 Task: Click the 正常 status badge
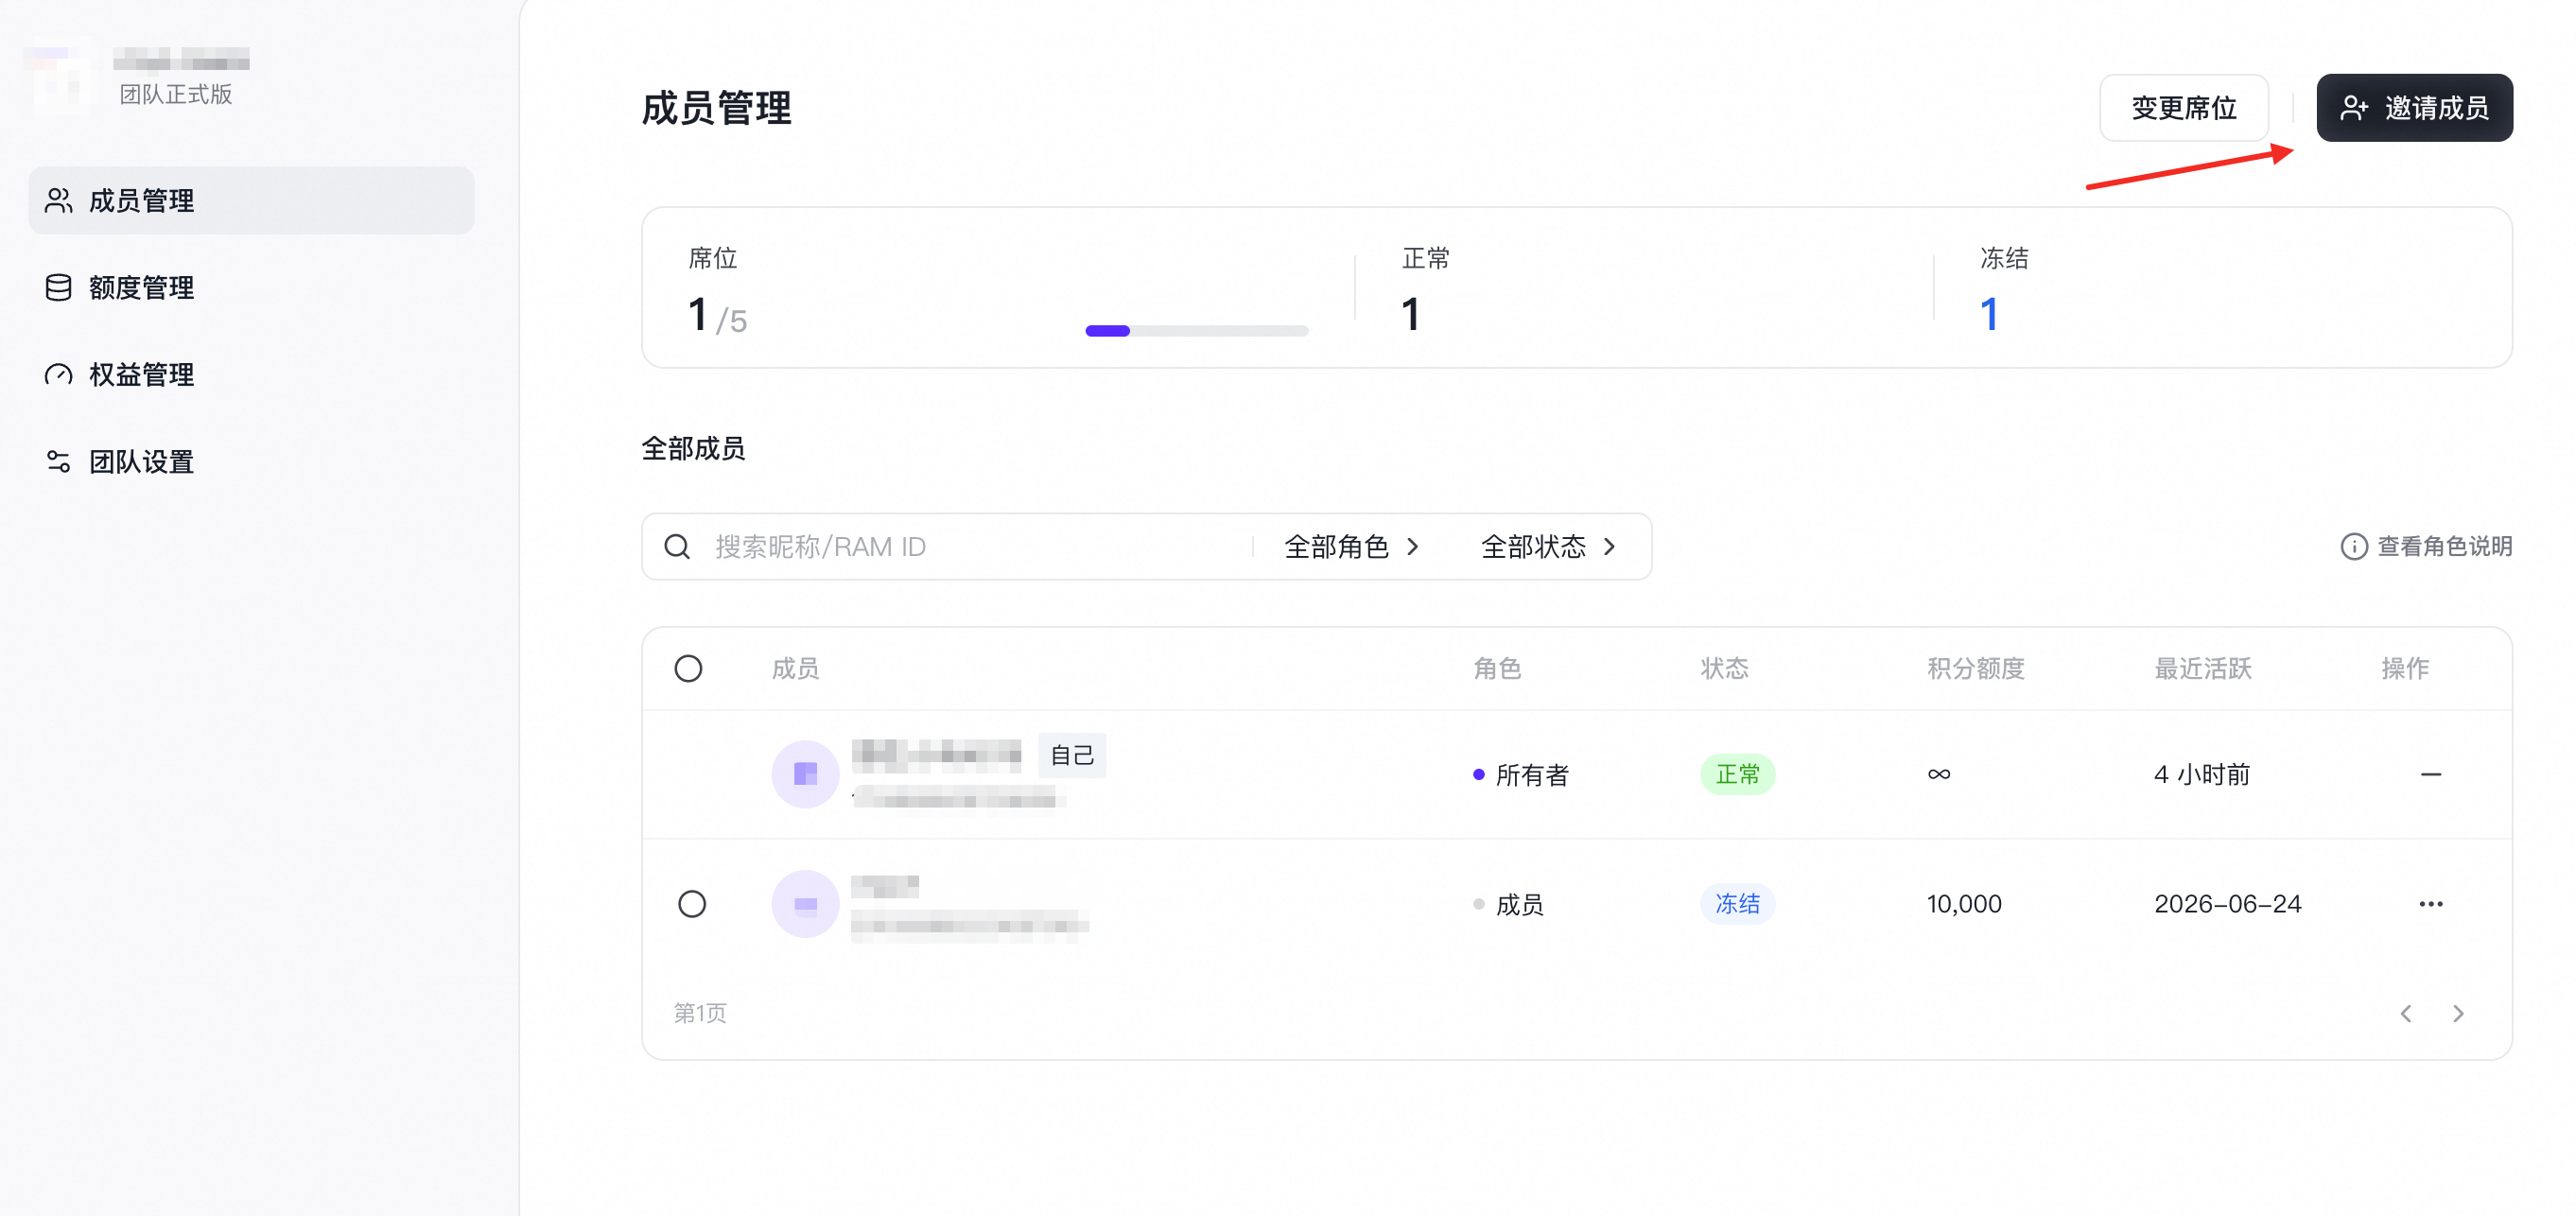(1737, 775)
